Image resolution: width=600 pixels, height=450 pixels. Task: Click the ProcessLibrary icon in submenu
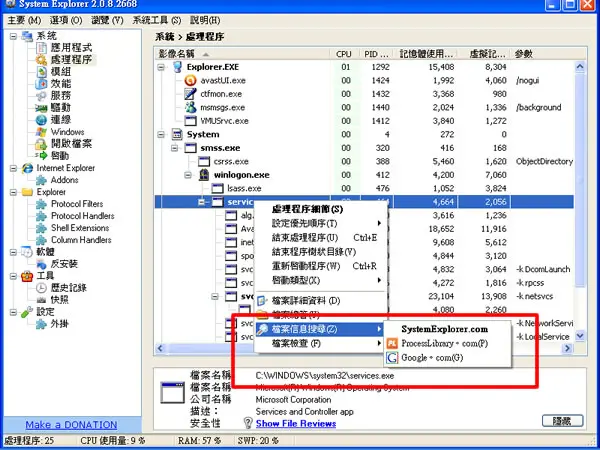pos(392,343)
